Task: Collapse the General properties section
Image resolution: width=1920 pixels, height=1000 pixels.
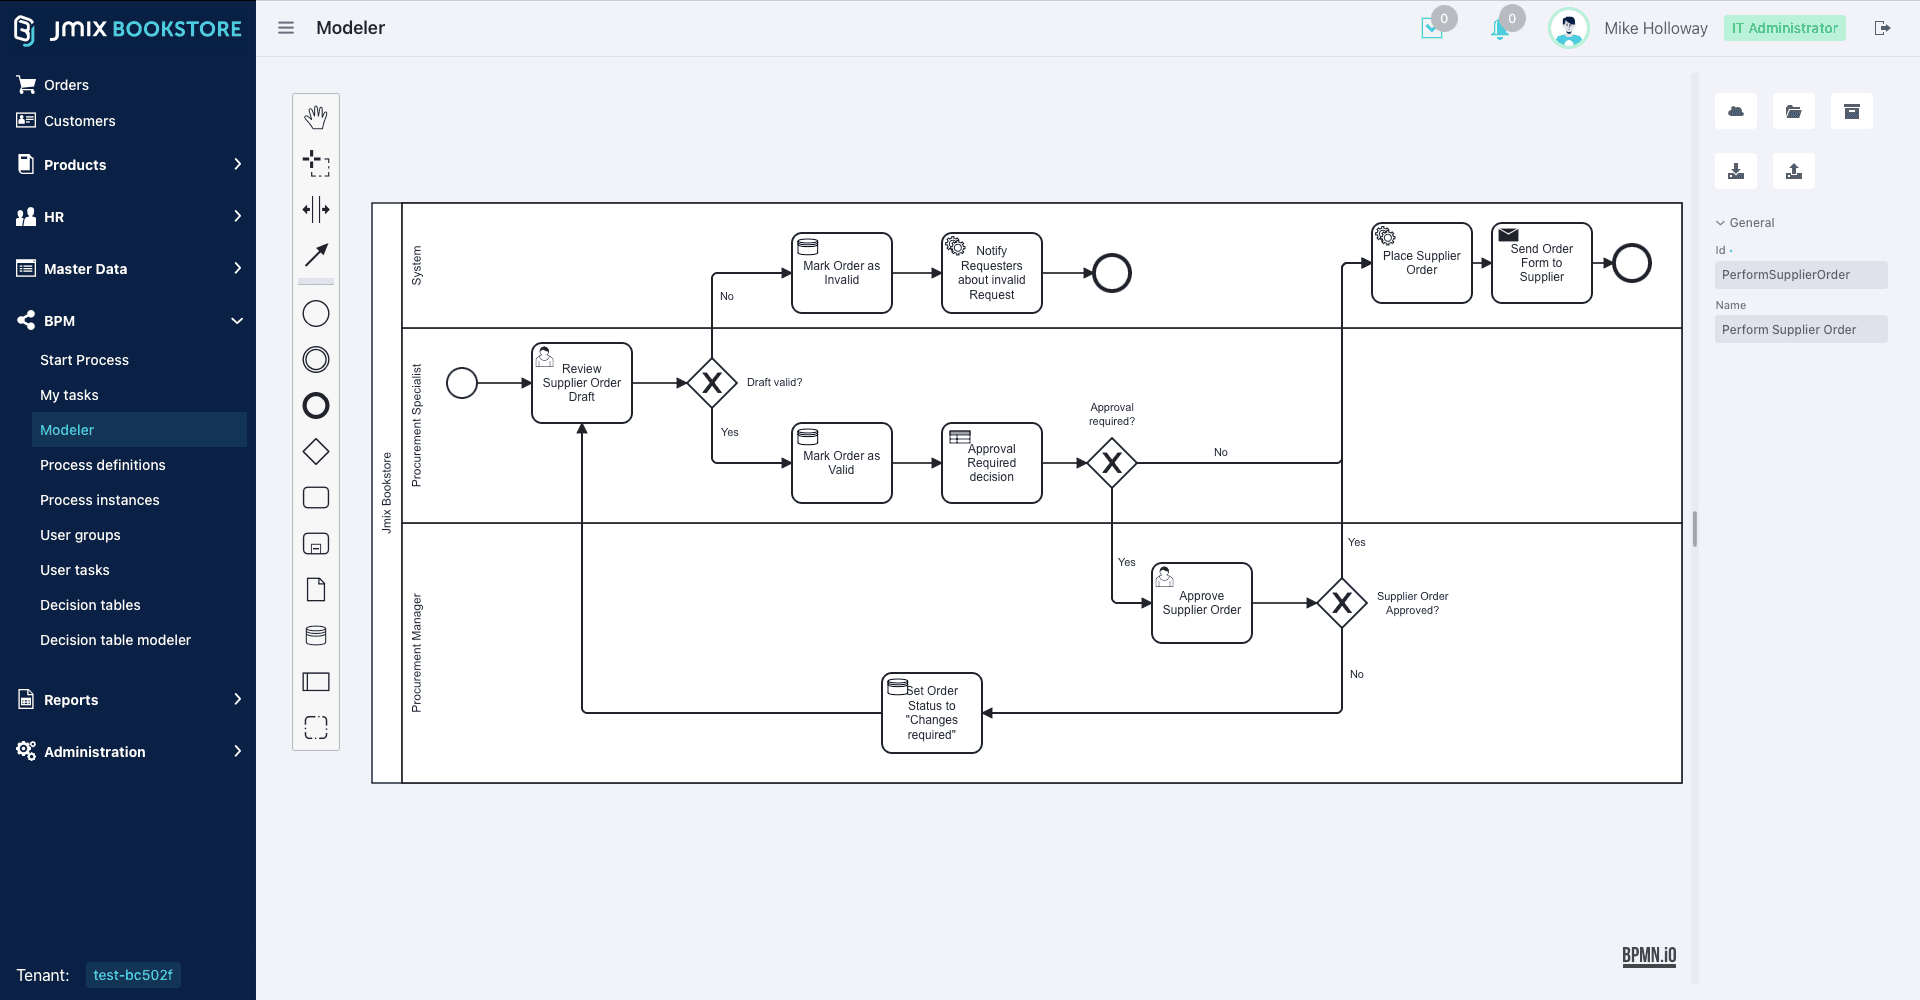Action: click(x=1745, y=223)
